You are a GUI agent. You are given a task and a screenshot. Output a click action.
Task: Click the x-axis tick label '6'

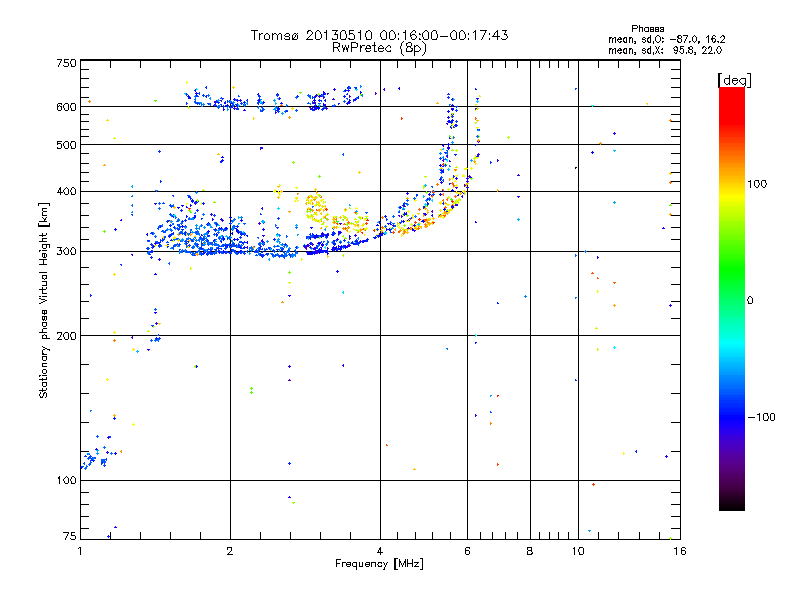pyautogui.click(x=468, y=551)
